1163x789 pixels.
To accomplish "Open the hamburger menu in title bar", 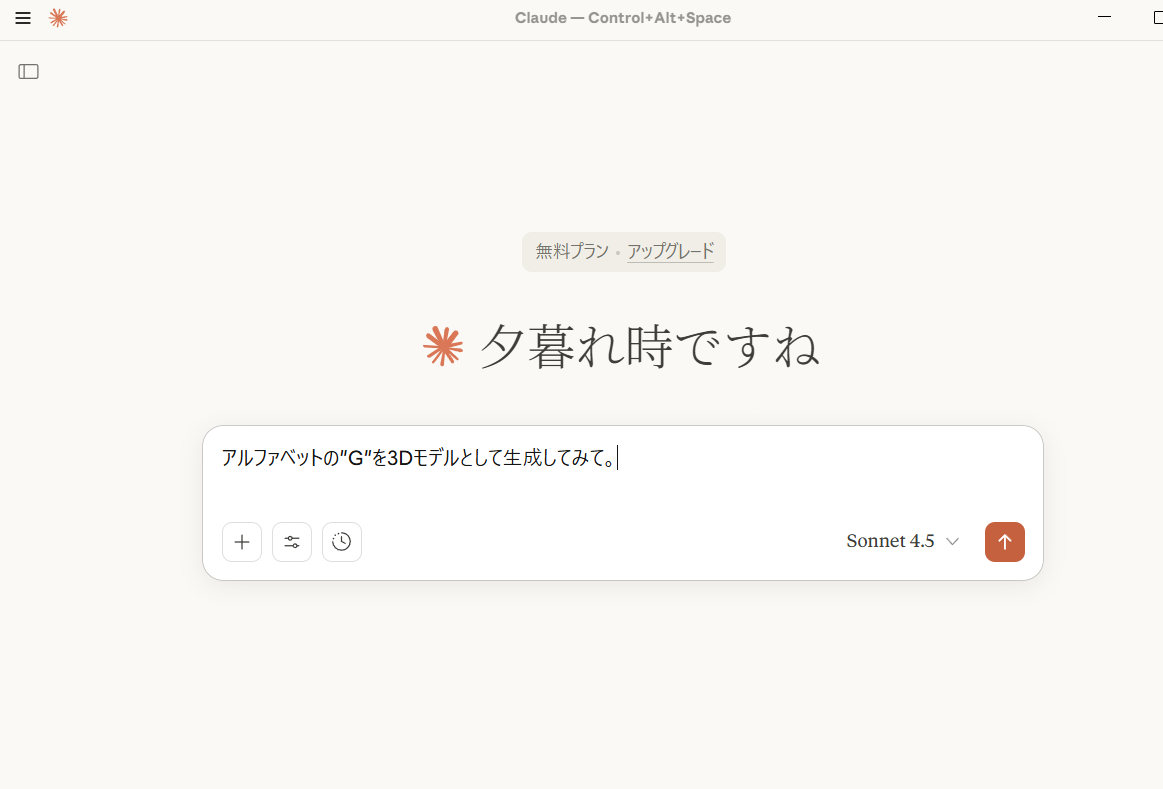I will pyautogui.click(x=23, y=18).
